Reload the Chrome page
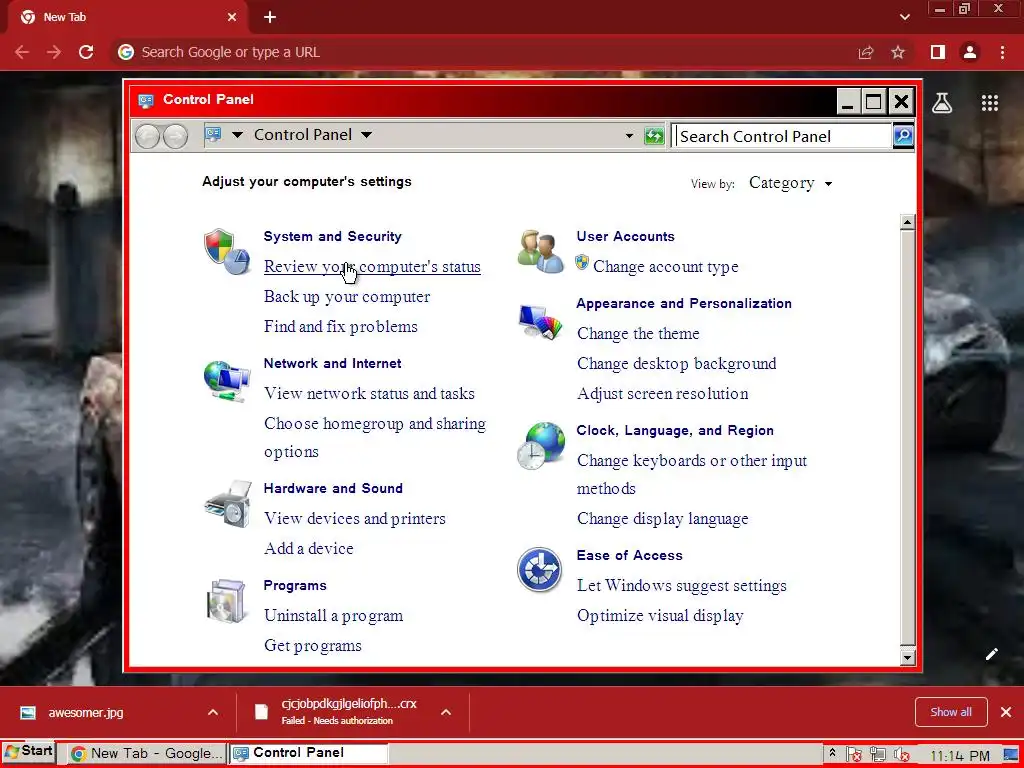The width and height of the screenshot is (1024, 768). [86, 52]
